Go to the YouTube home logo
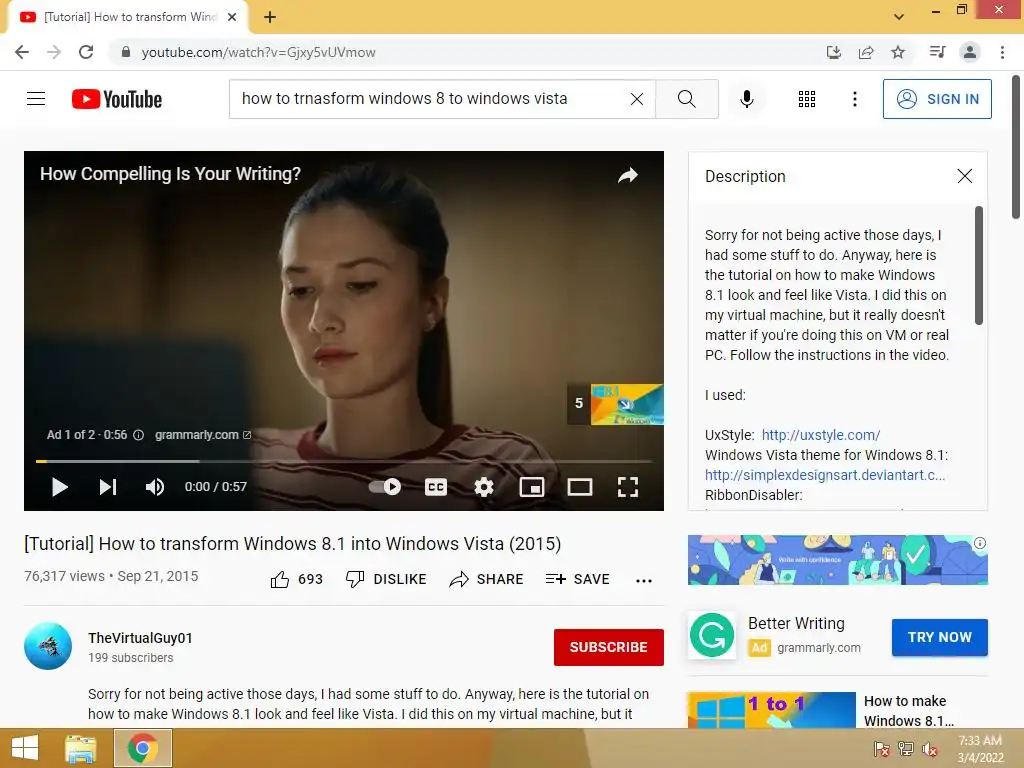The width and height of the screenshot is (1024, 768). point(117,99)
